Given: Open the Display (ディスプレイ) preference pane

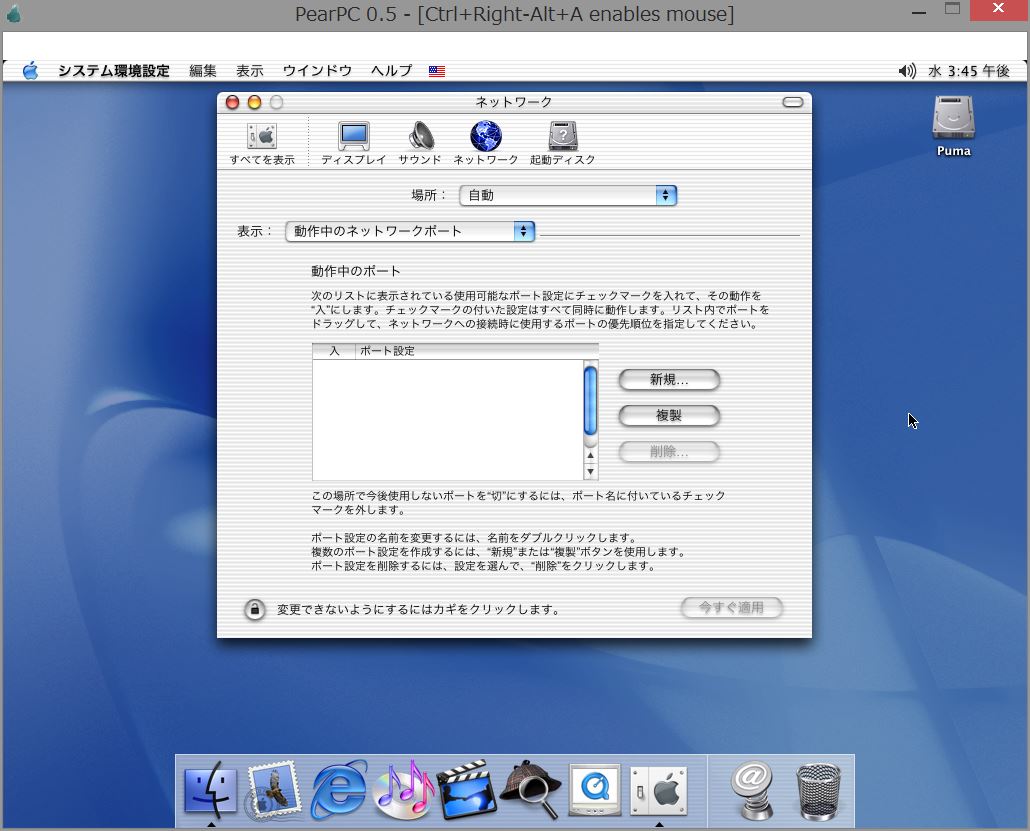Looking at the screenshot, I should [x=353, y=143].
